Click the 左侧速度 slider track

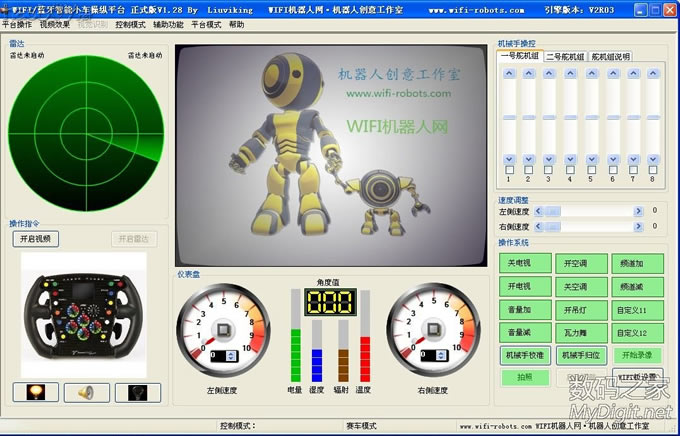click(x=590, y=211)
